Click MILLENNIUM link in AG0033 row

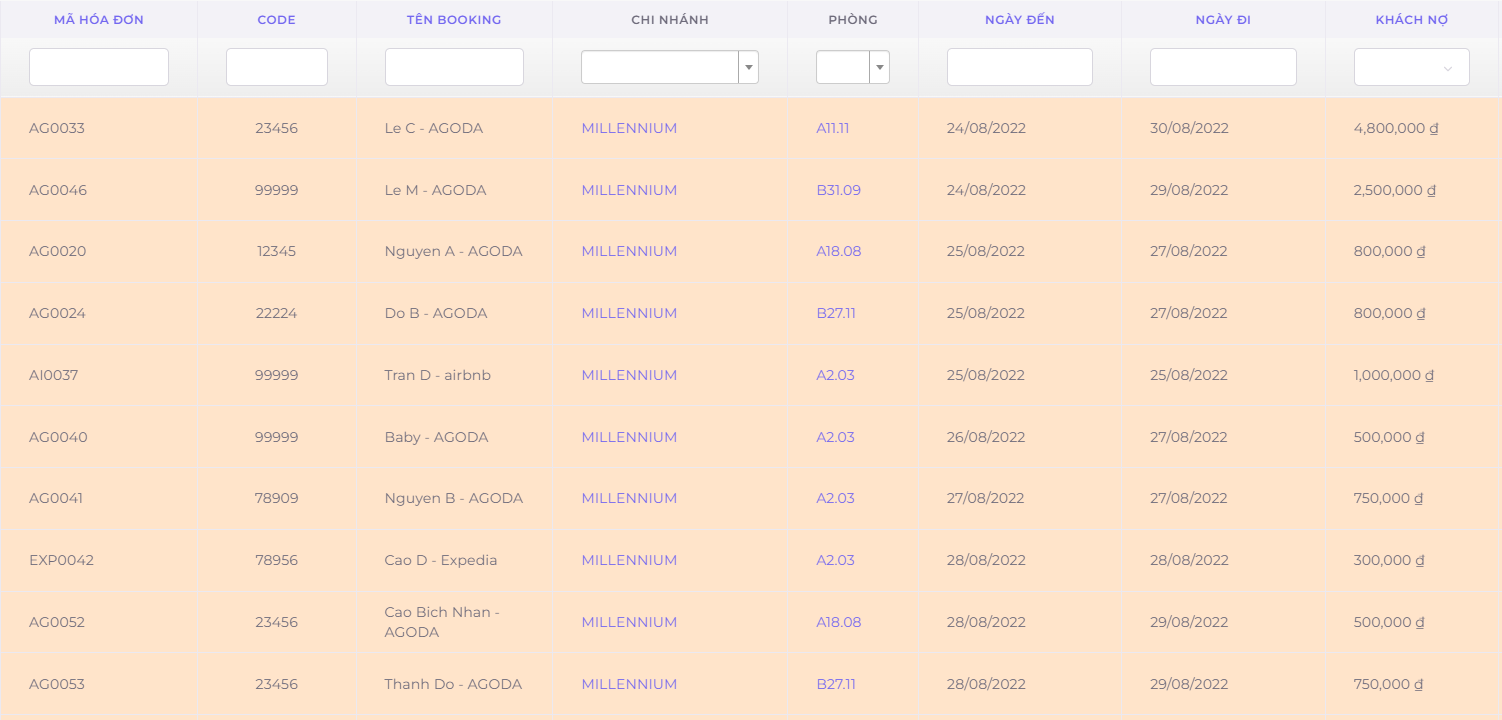[x=629, y=128]
